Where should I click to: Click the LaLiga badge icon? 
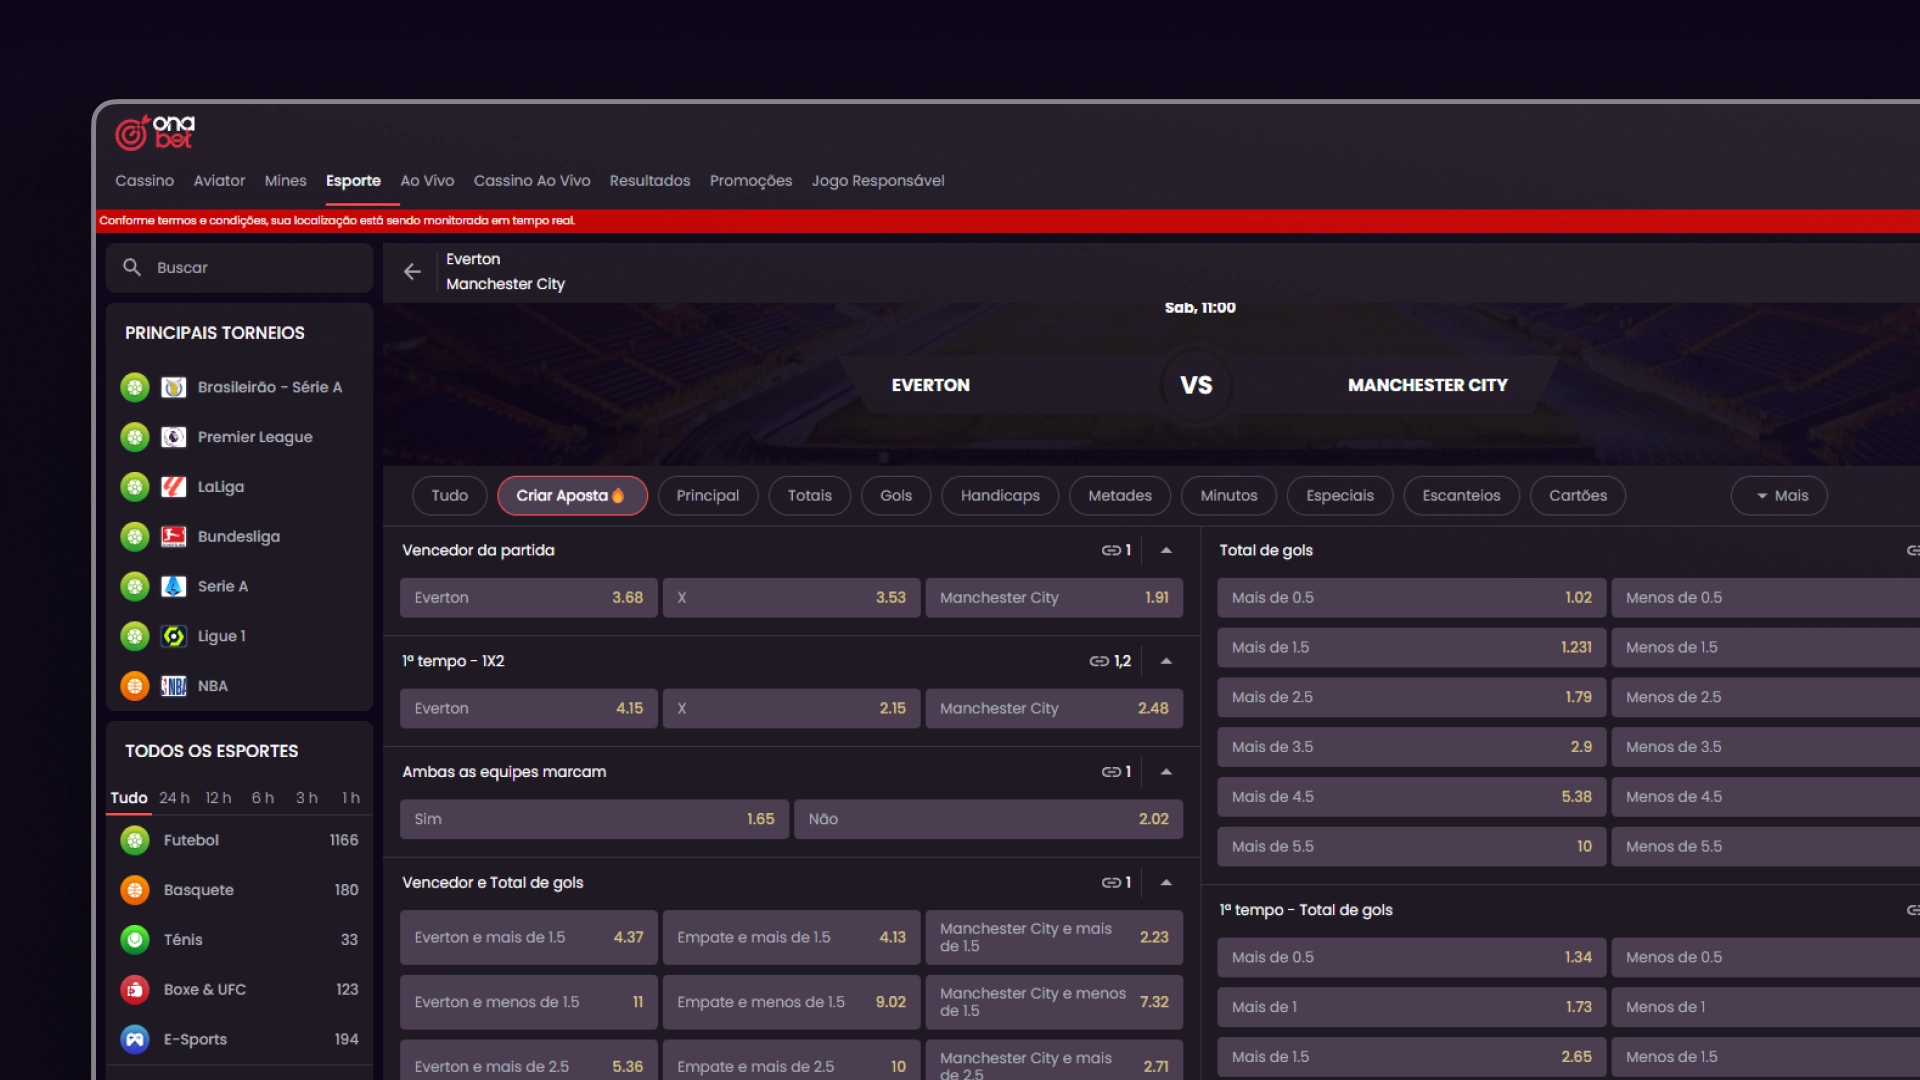click(173, 487)
